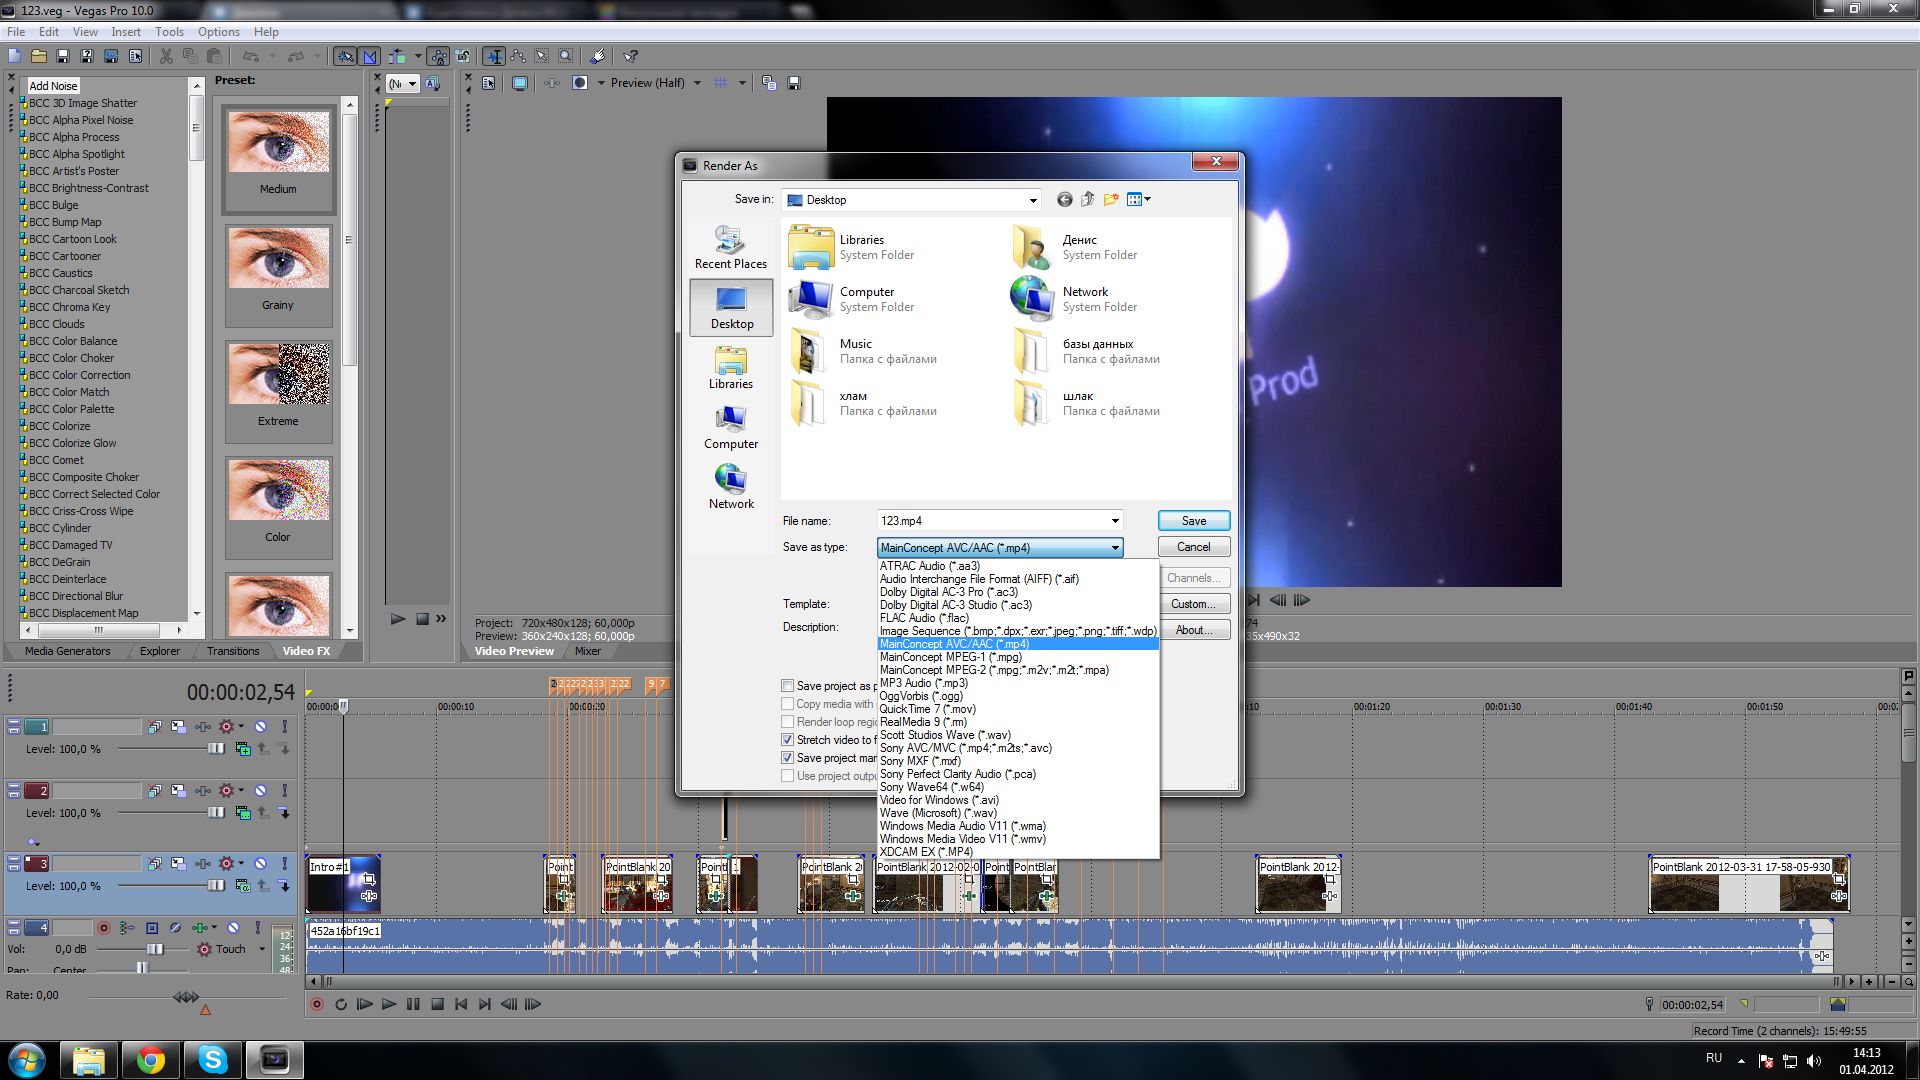Screen dimensions: 1920x1080
Task: Uncheck the 'Stretch video to fill' checkbox
Action: tap(788, 740)
